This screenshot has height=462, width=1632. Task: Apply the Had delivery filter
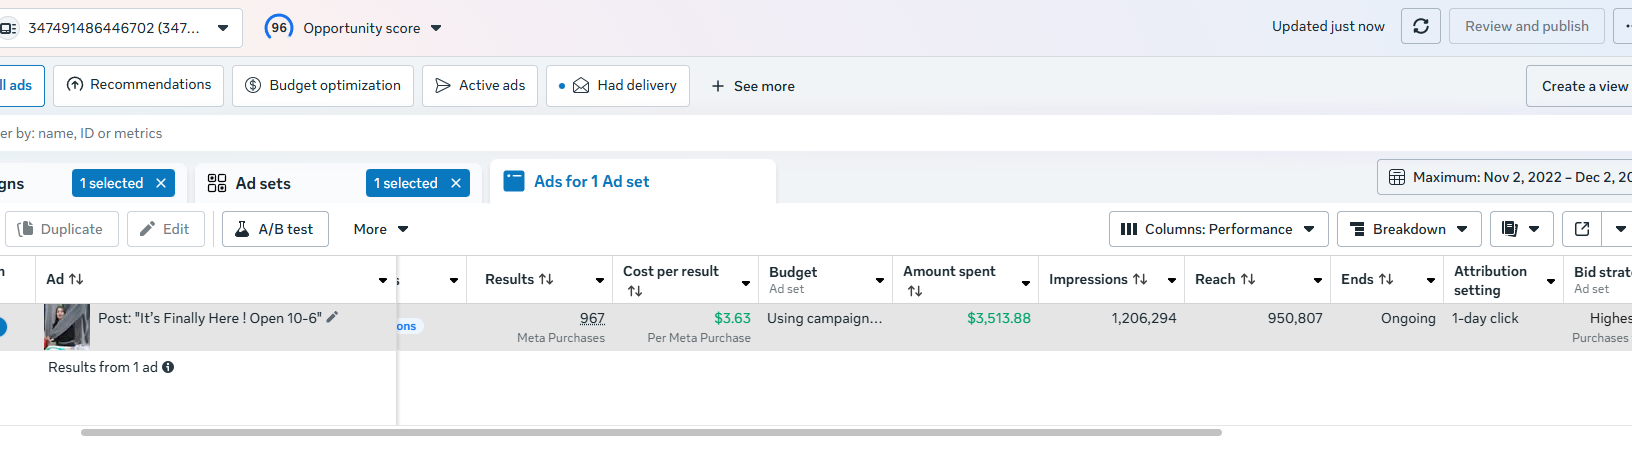point(618,86)
